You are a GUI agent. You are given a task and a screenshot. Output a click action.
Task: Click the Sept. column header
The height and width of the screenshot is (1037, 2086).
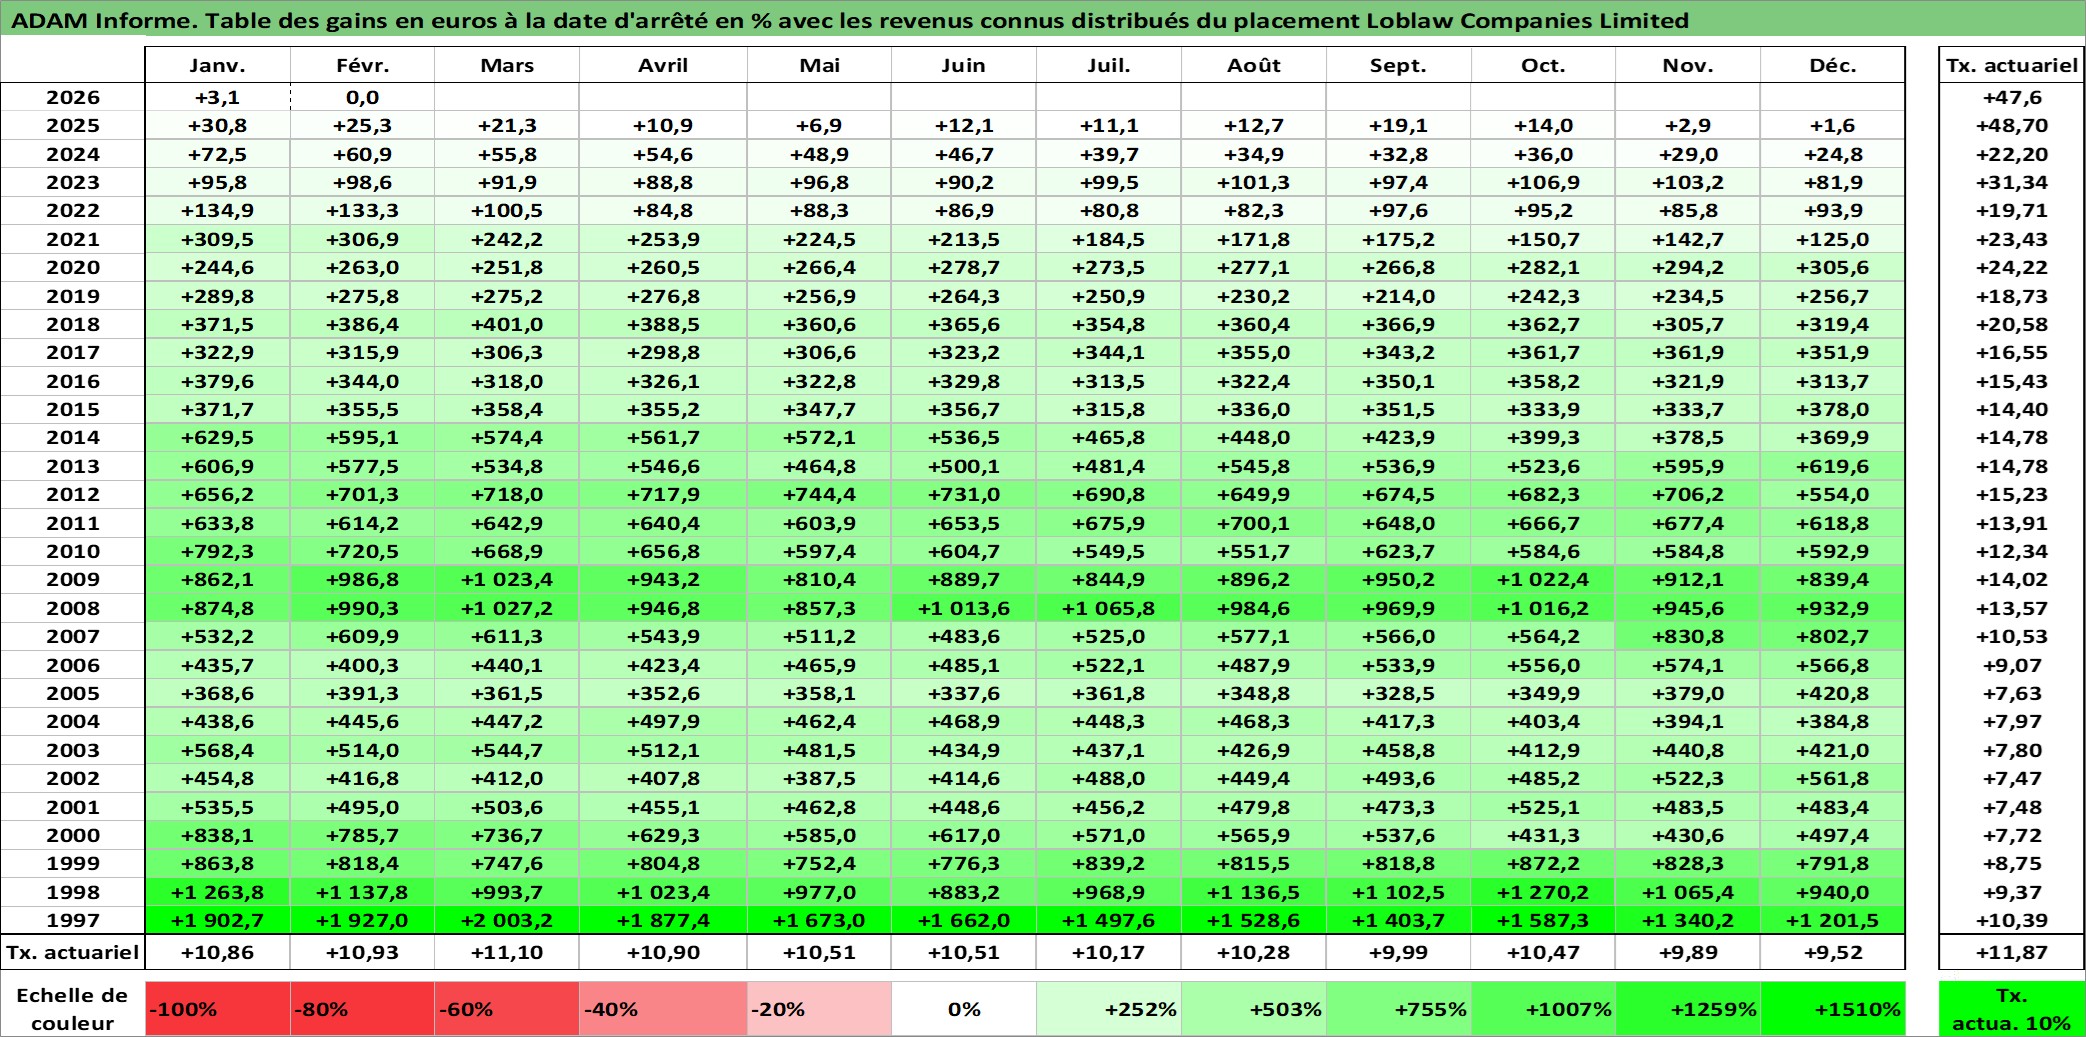coord(1398,65)
